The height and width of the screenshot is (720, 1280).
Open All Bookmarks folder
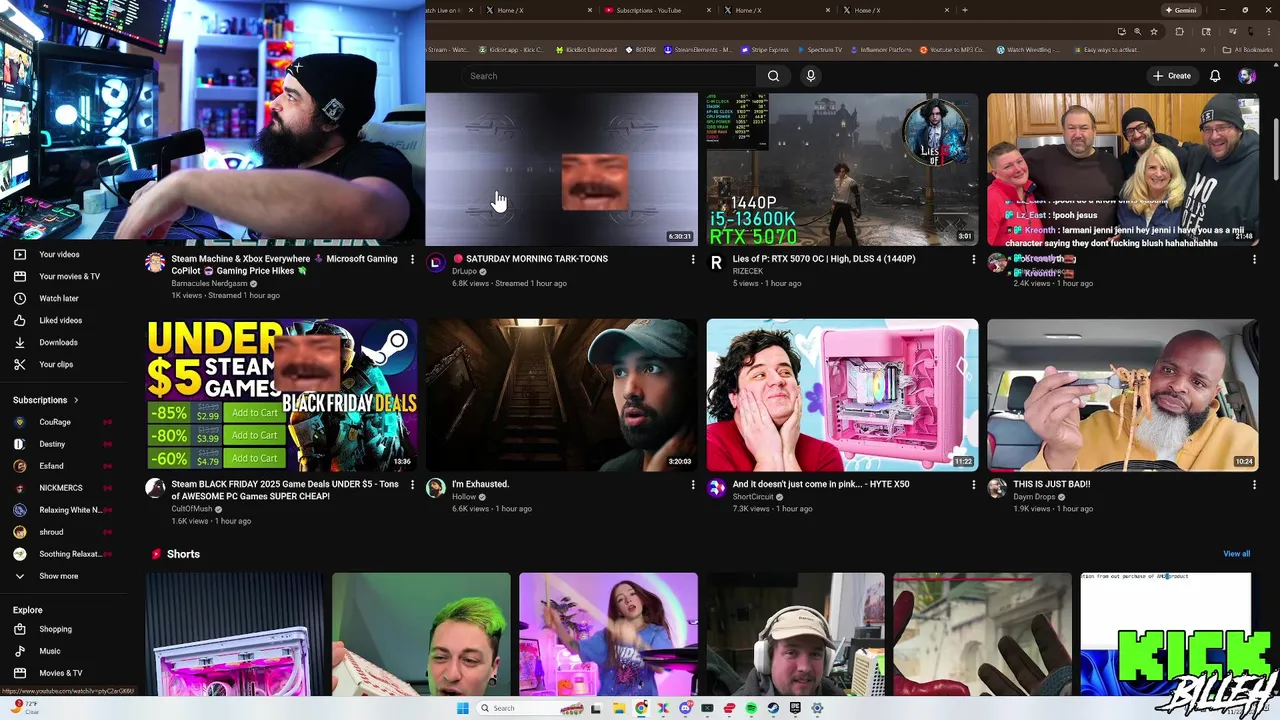pos(1247,50)
